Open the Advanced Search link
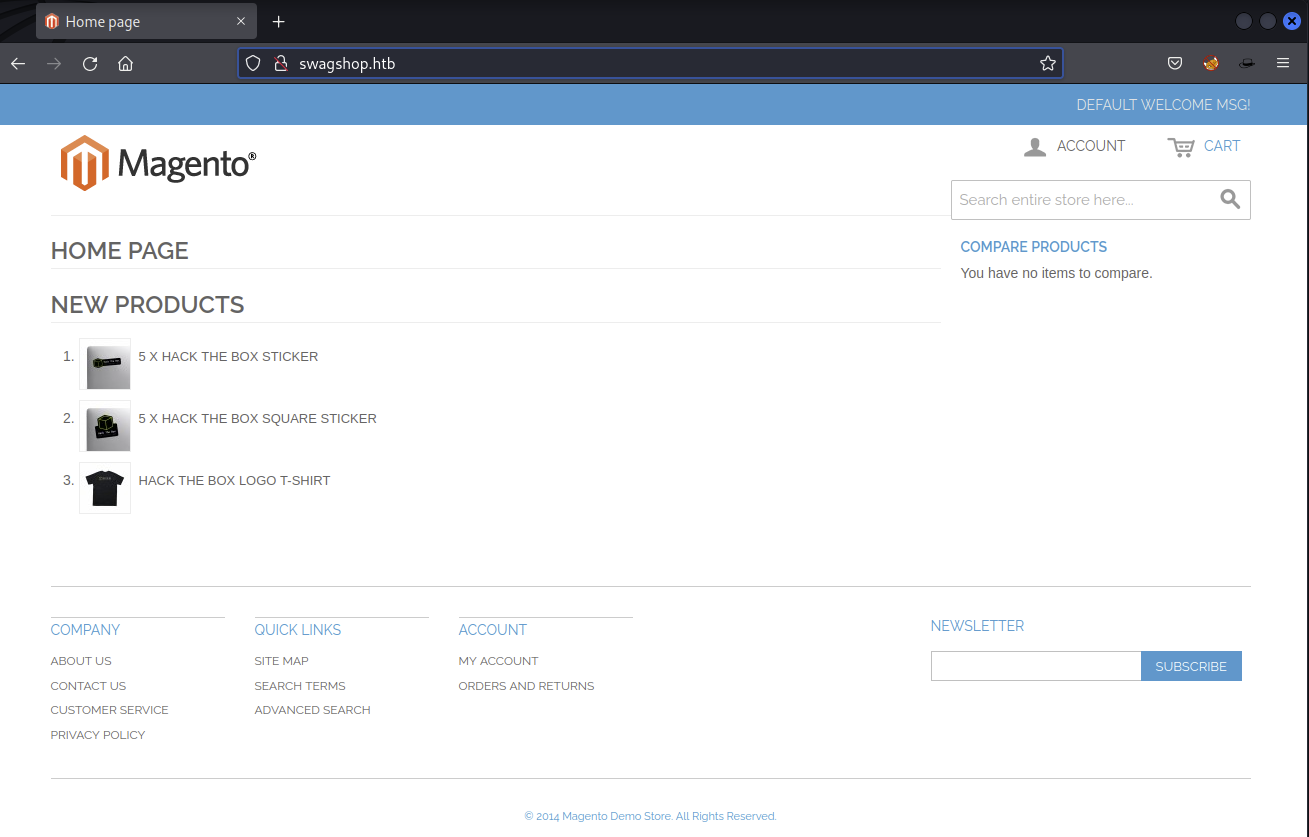 point(312,710)
